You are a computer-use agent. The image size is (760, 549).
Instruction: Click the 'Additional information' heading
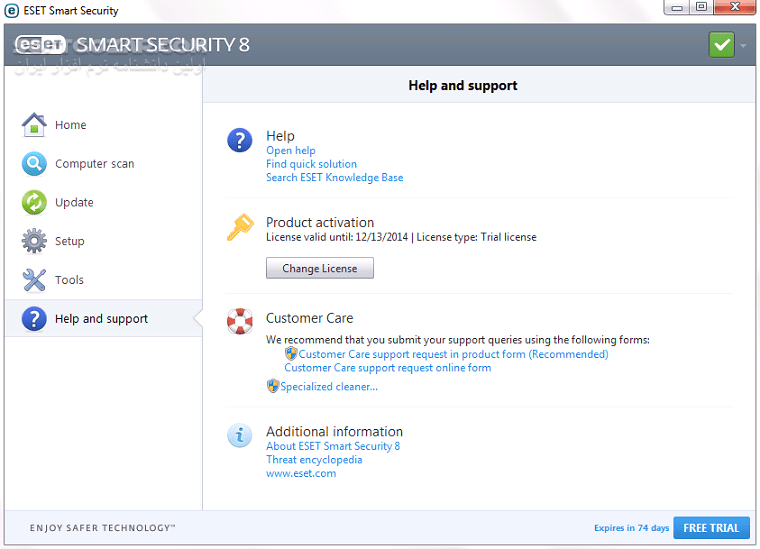click(334, 431)
